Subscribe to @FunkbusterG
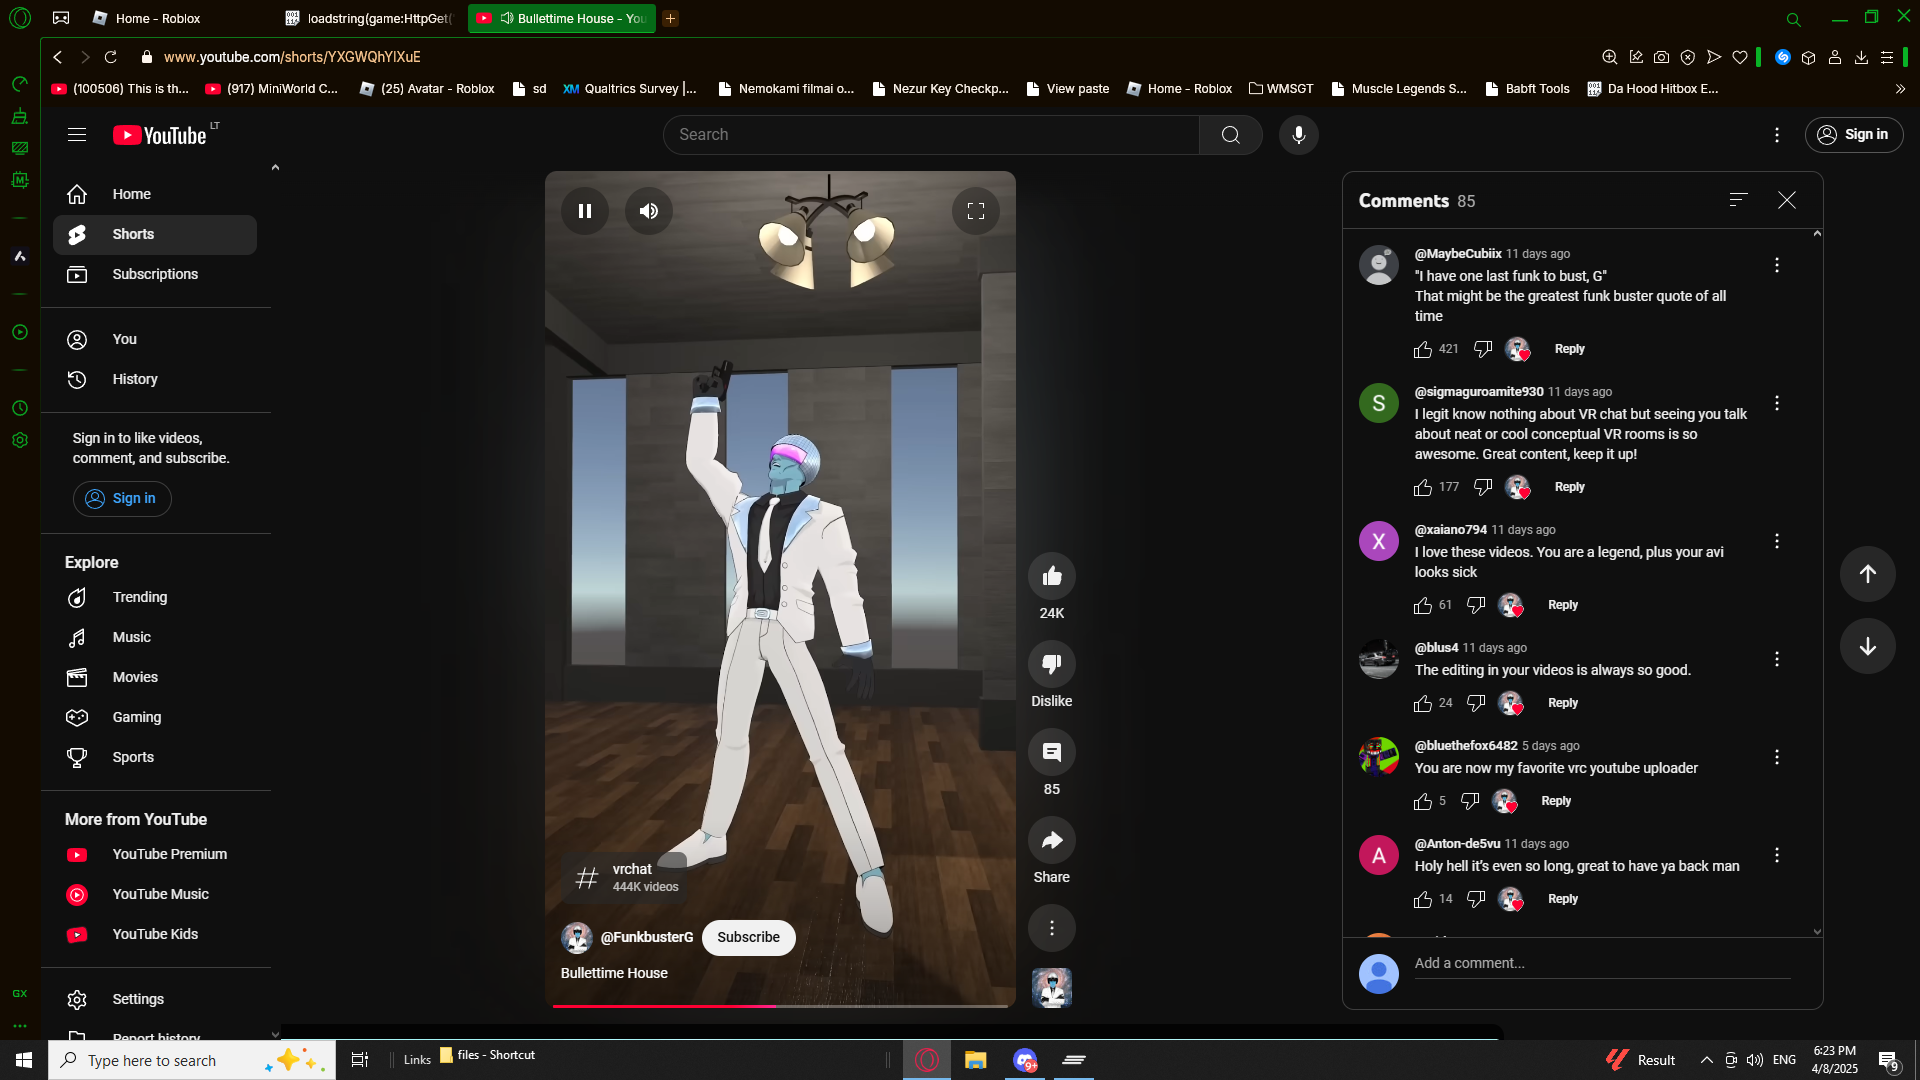1920x1080 pixels. pyautogui.click(x=748, y=937)
